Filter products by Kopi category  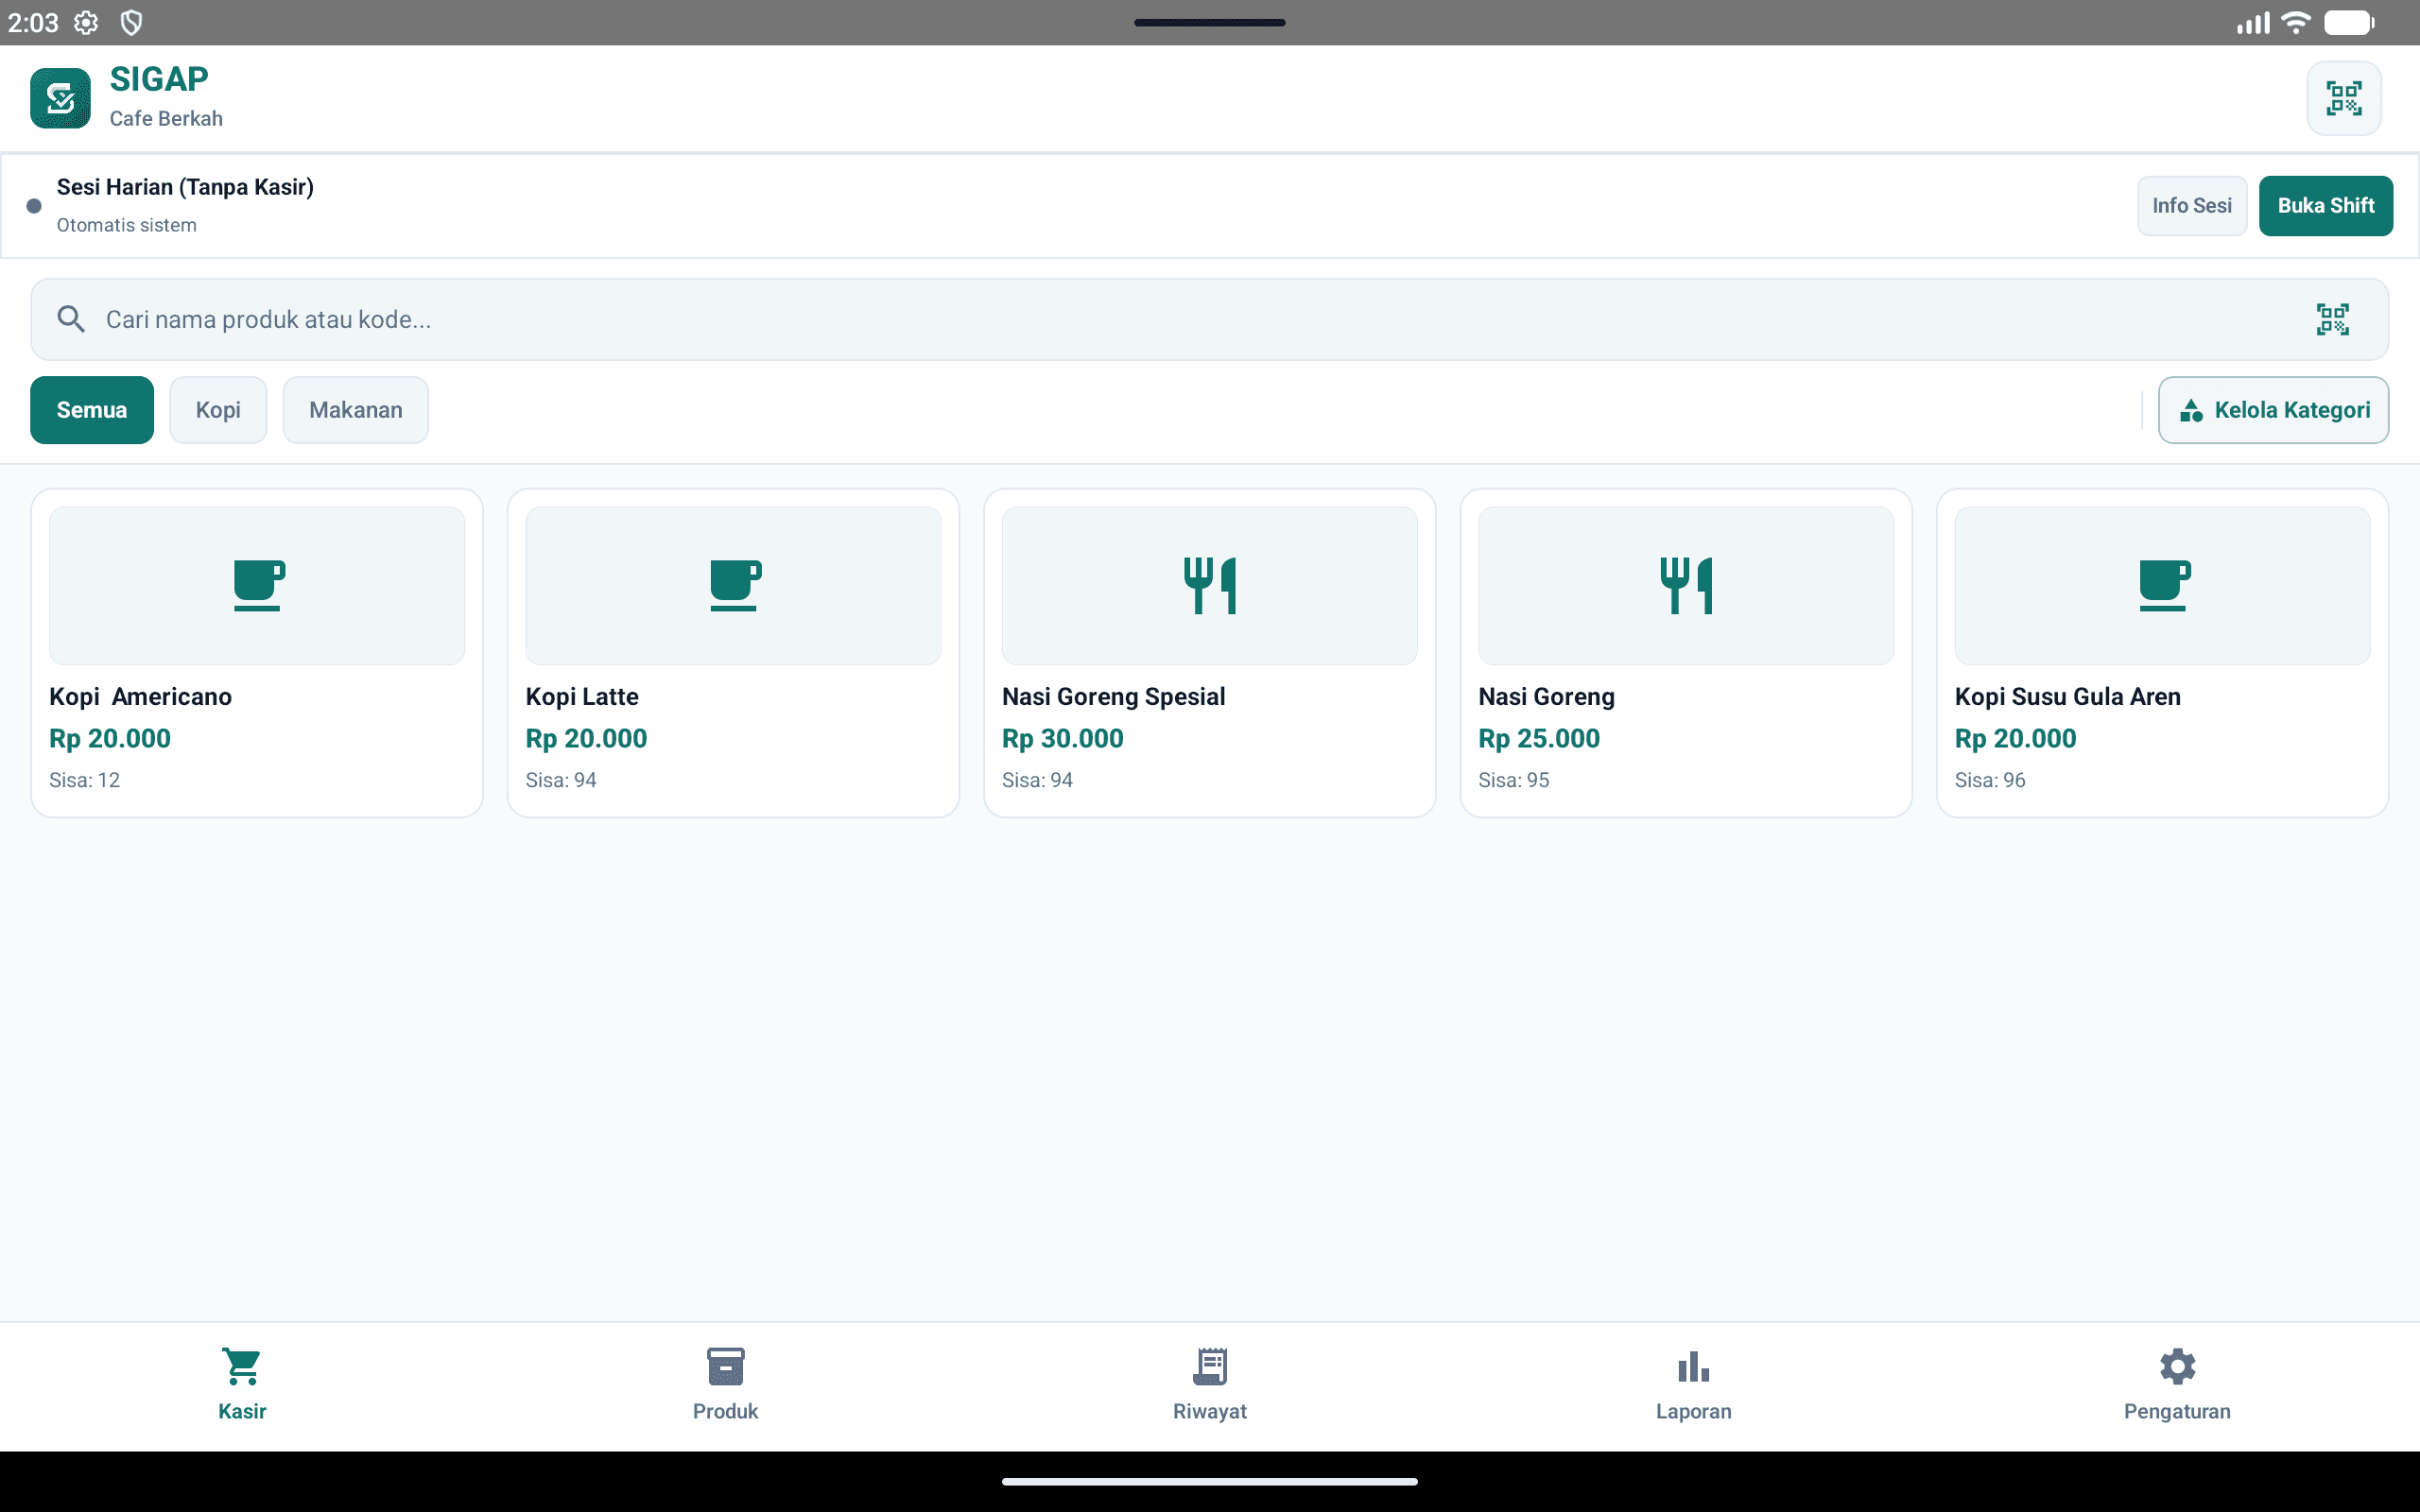point(218,410)
